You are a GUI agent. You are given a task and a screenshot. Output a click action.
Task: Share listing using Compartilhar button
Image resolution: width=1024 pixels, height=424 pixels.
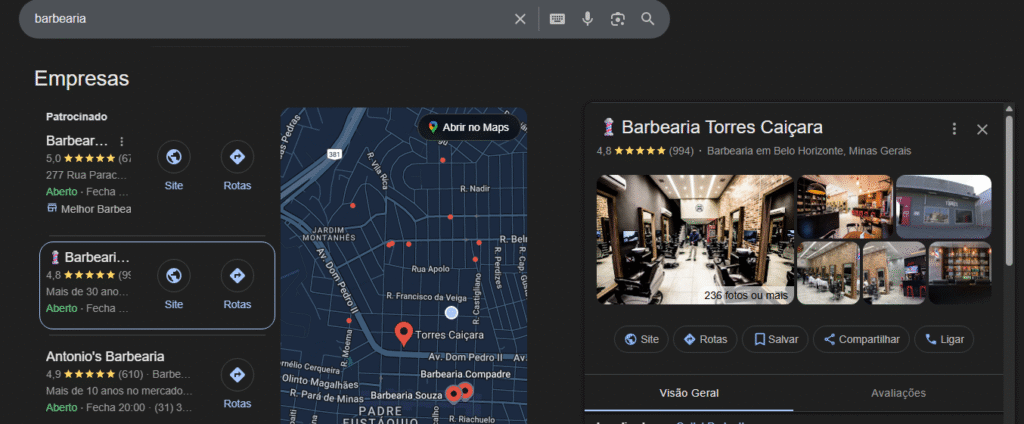[x=861, y=339]
